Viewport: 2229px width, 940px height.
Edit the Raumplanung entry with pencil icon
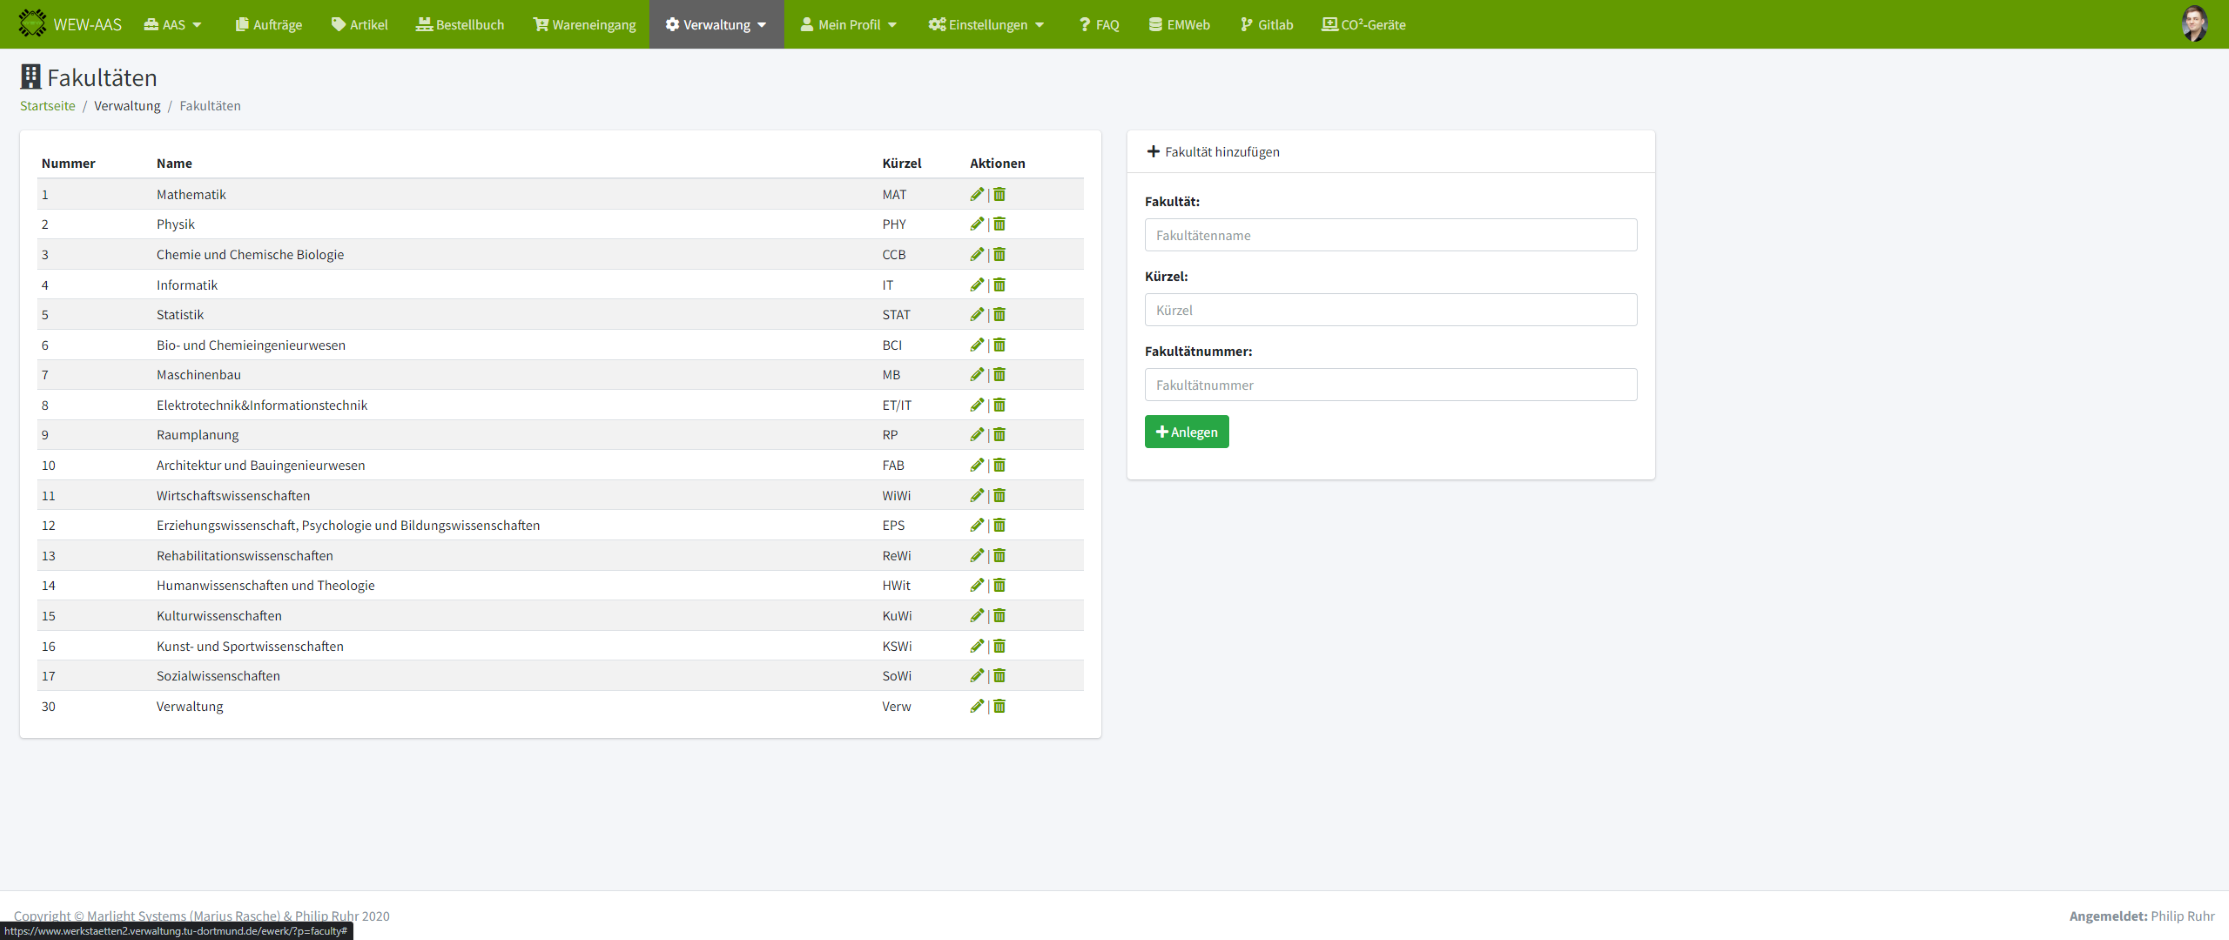[x=977, y=435]
